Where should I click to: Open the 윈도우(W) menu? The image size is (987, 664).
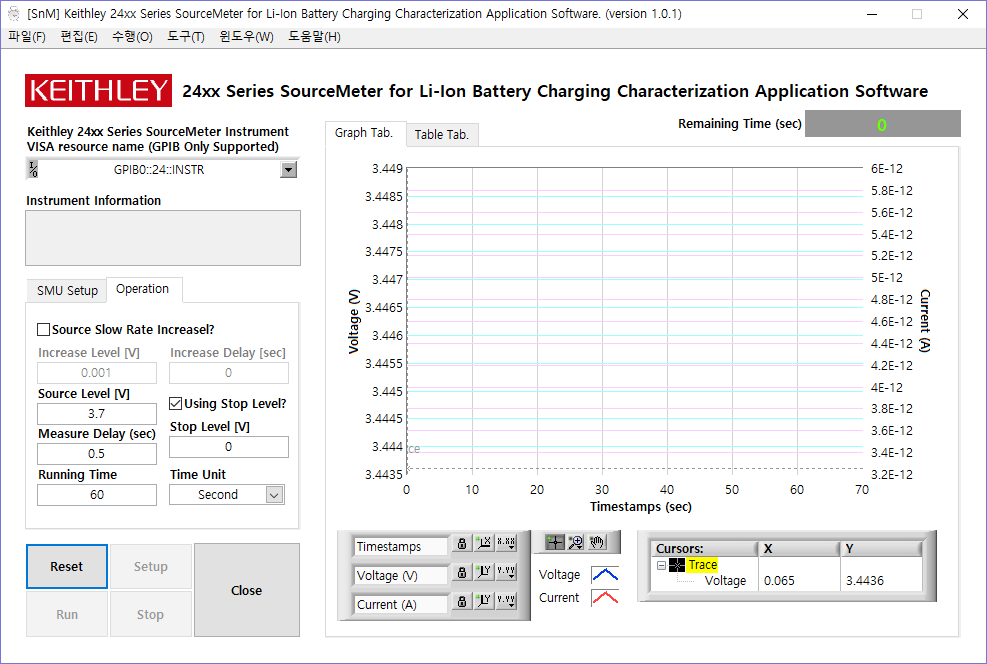246,37
